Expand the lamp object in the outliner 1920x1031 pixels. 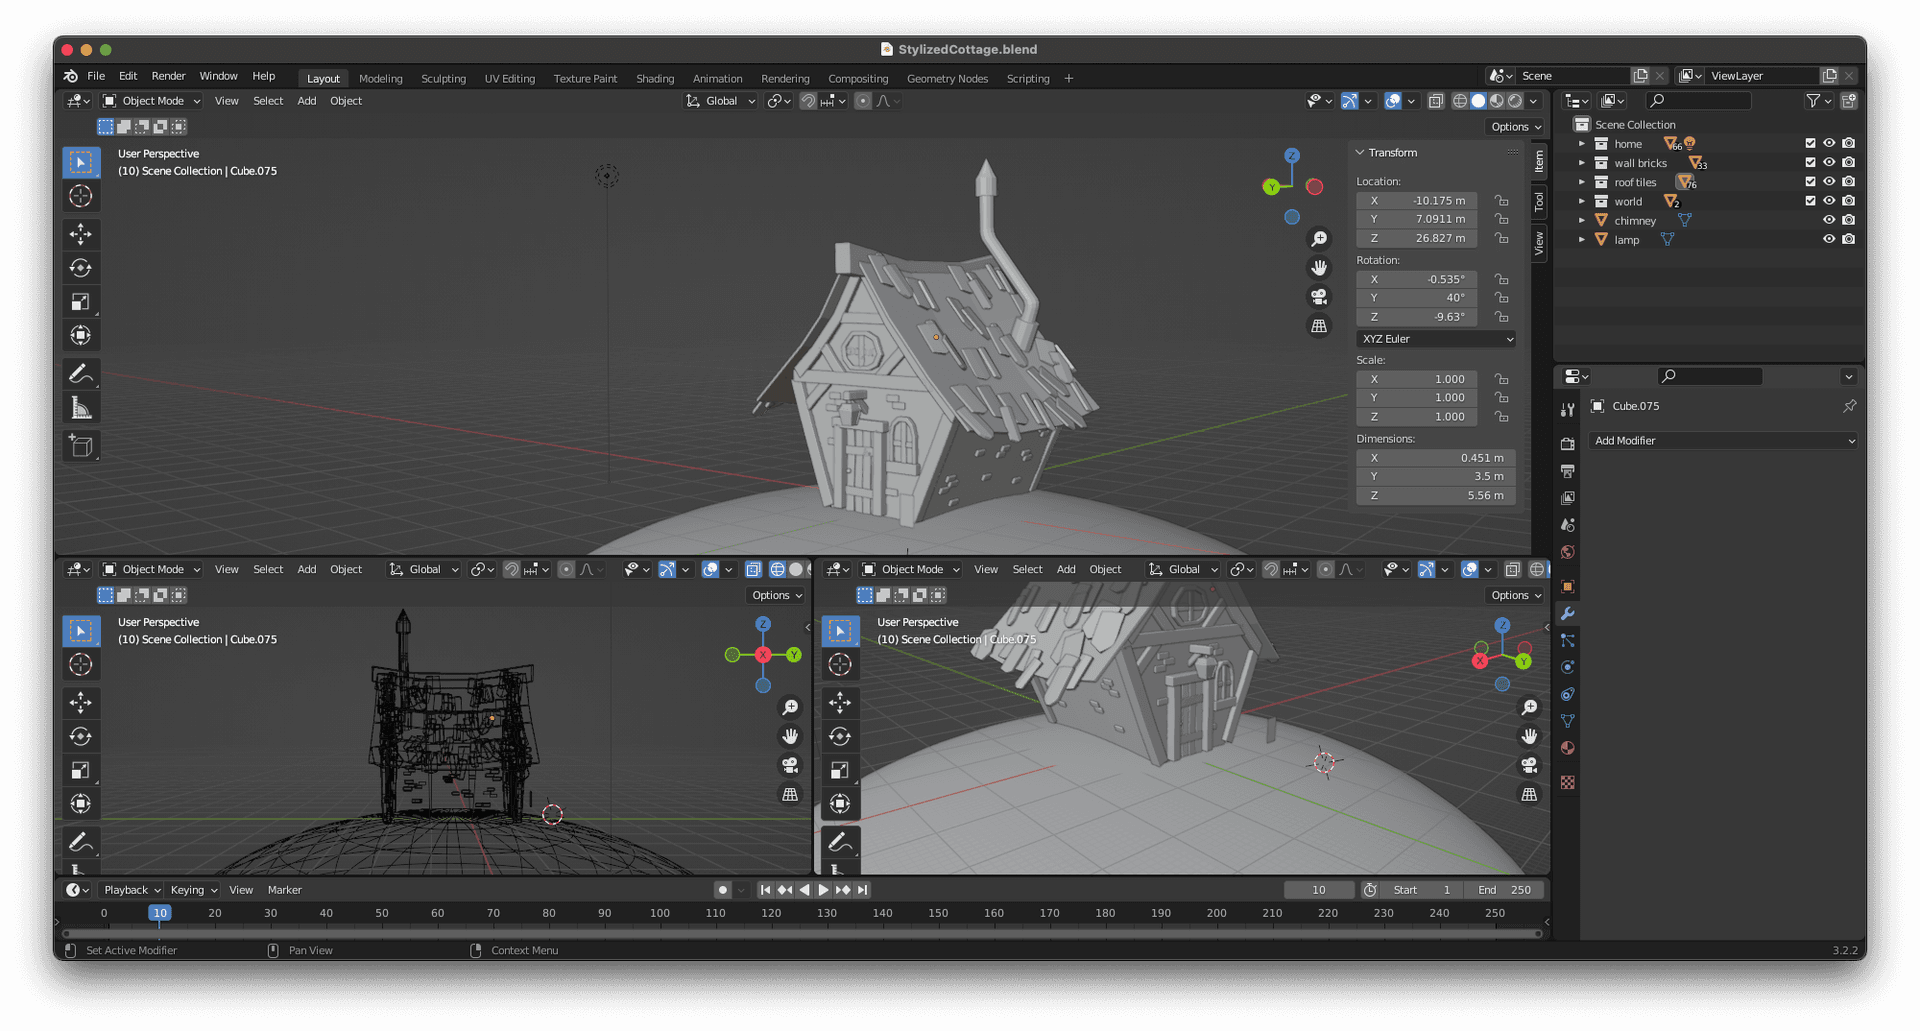tap(1582, 239)
